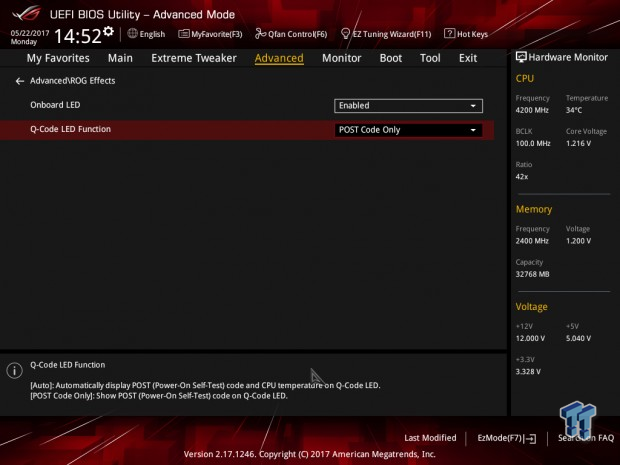Go to the Monitor tab
The width and height of the screenshot is (620, 465).
point(342,58)
